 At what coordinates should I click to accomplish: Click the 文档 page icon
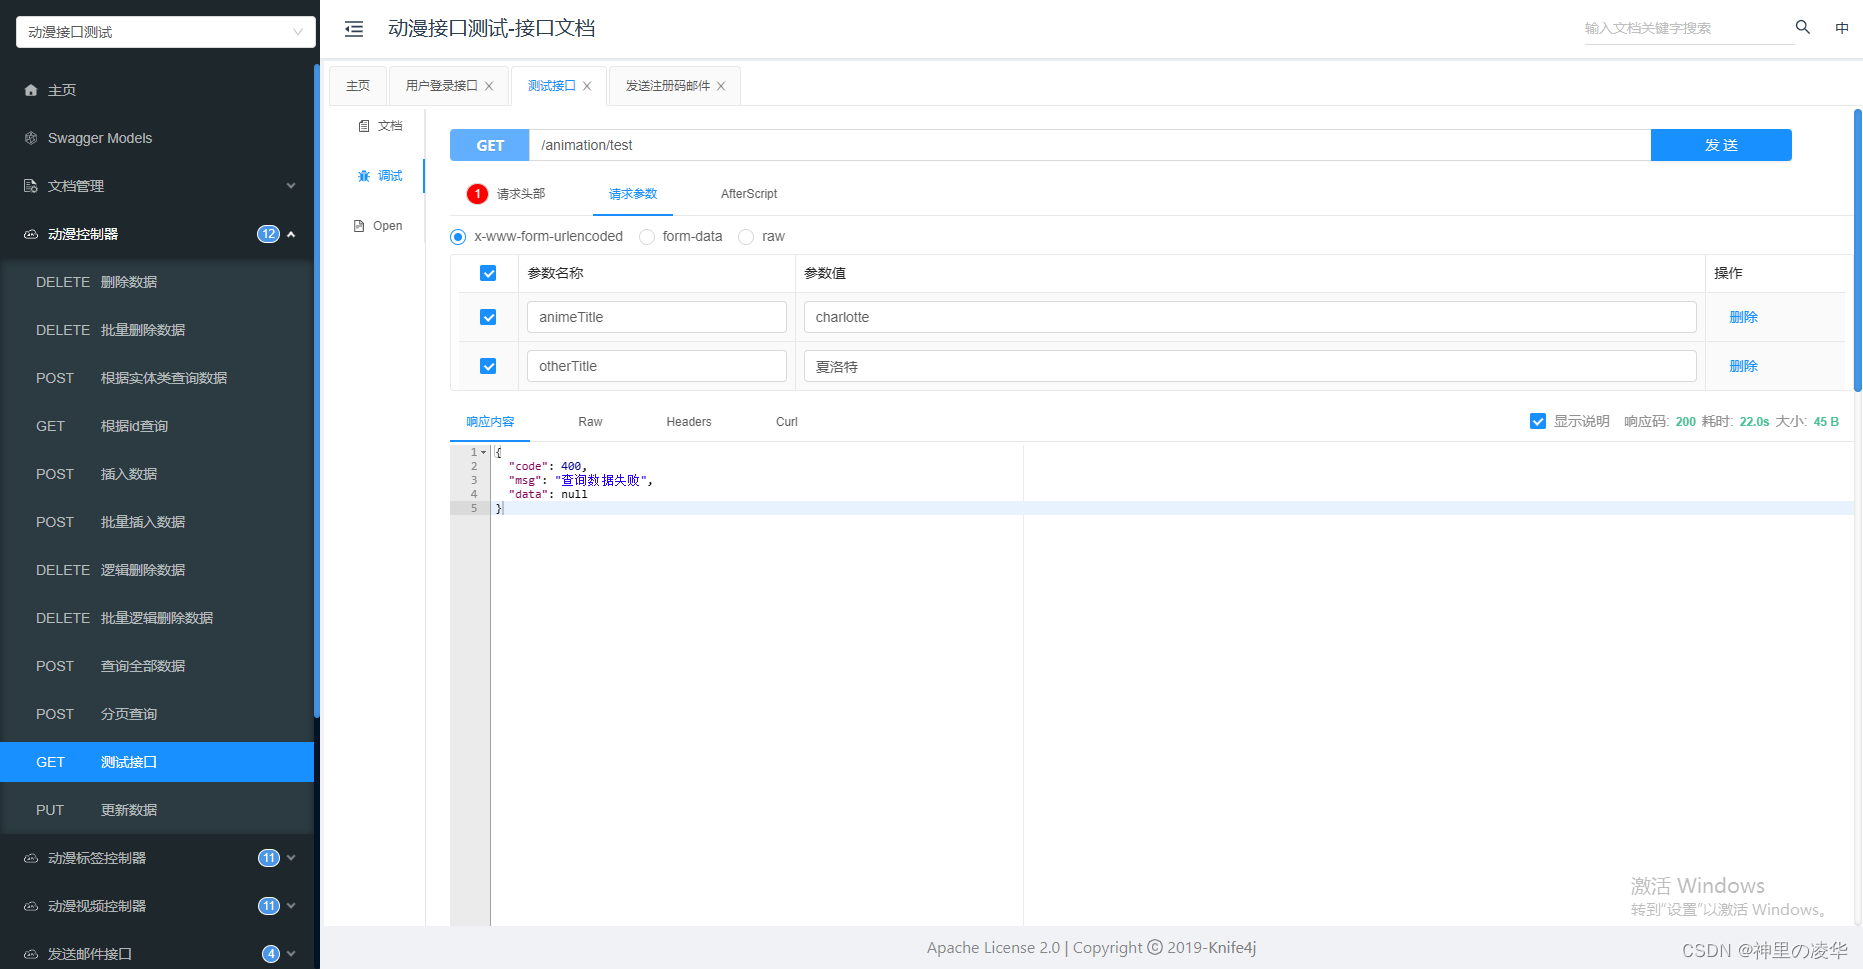coord(364,126)
